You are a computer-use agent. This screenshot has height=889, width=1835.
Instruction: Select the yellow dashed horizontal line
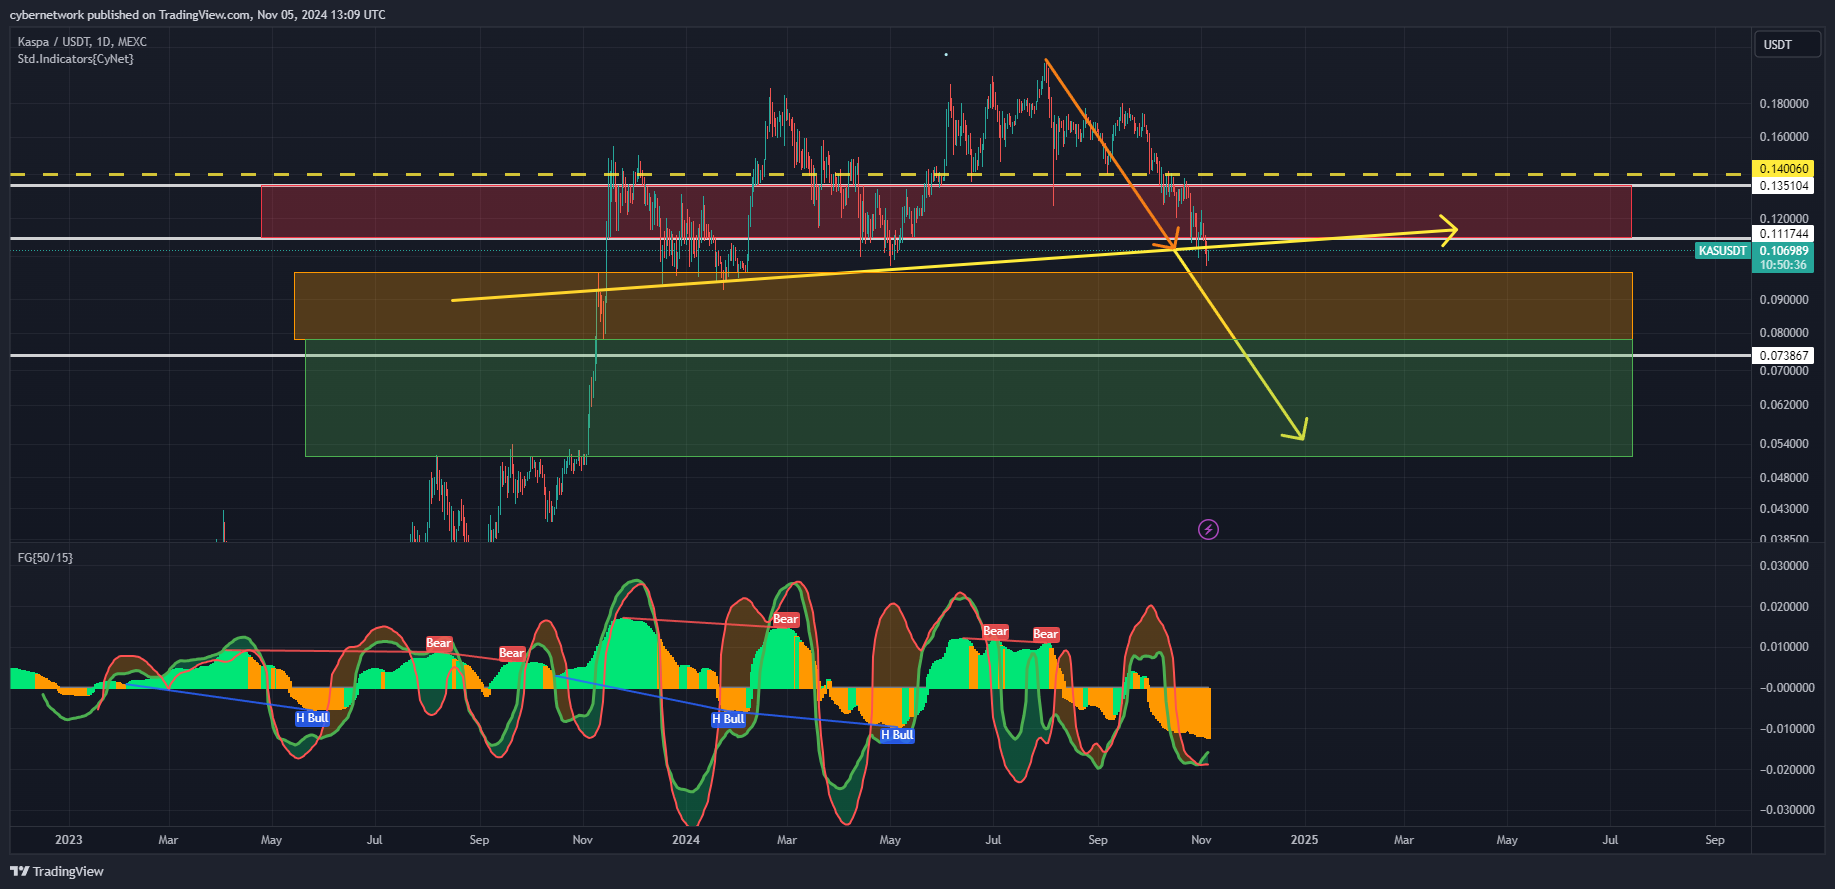pyautogui.click(x=880, y=175)
